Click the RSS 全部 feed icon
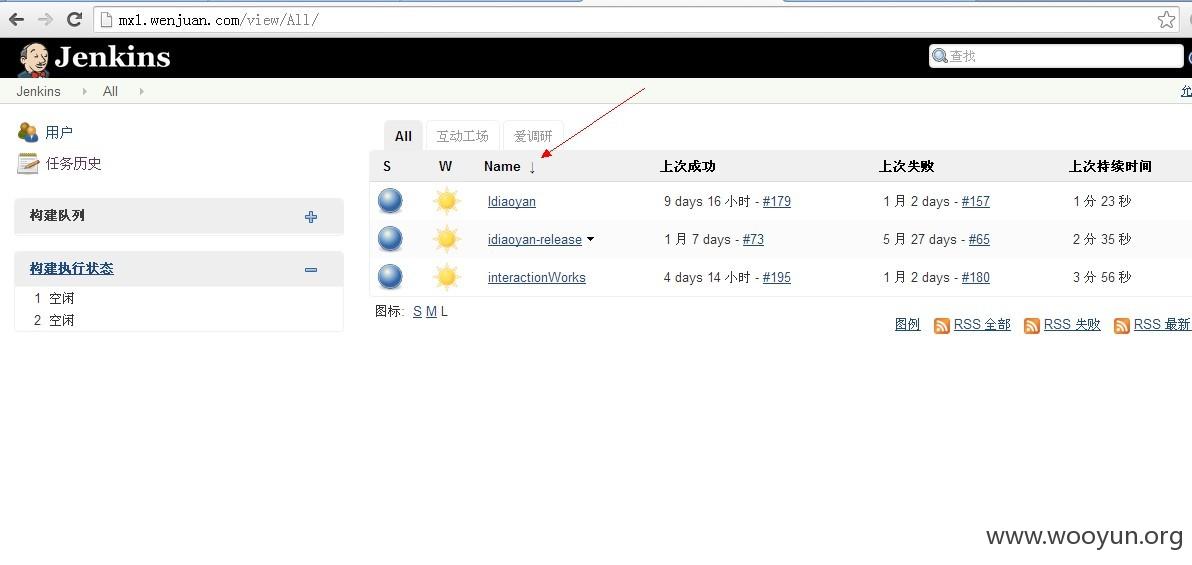1192x565 pixels. (x=942, y=325)
